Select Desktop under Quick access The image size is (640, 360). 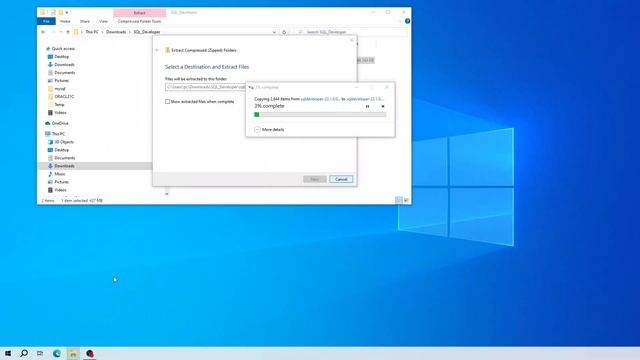(61, 57)
